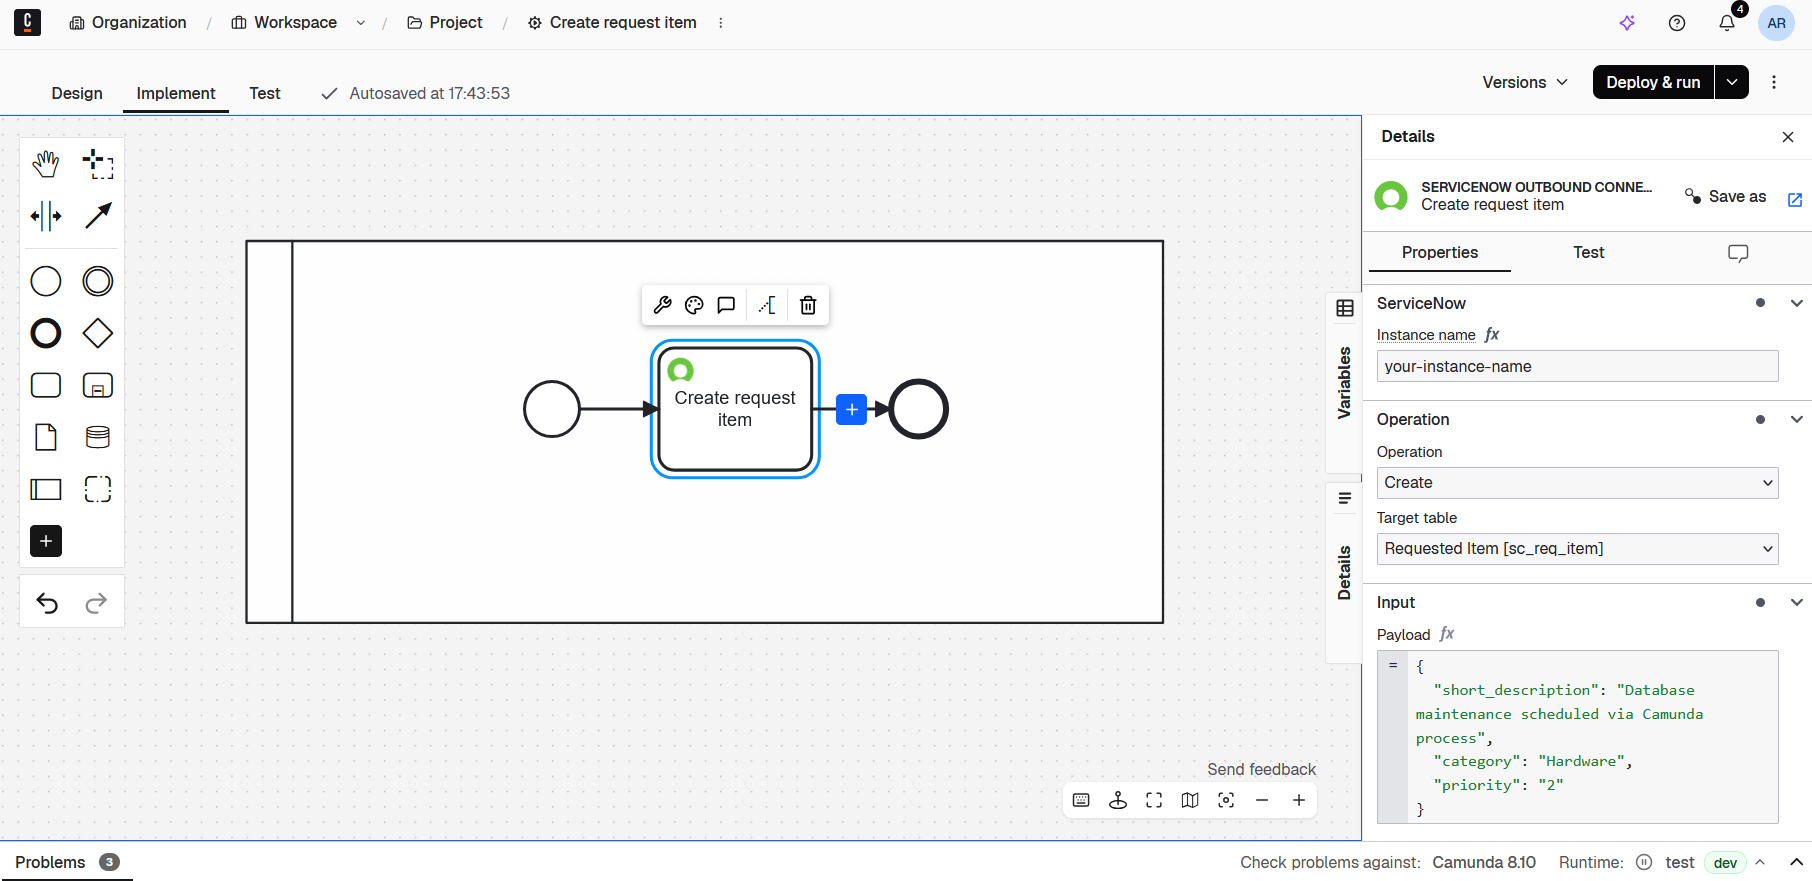Create a Pool/Participant from palette
Viewport: 1812px width, 881px height.
point(46,489)
